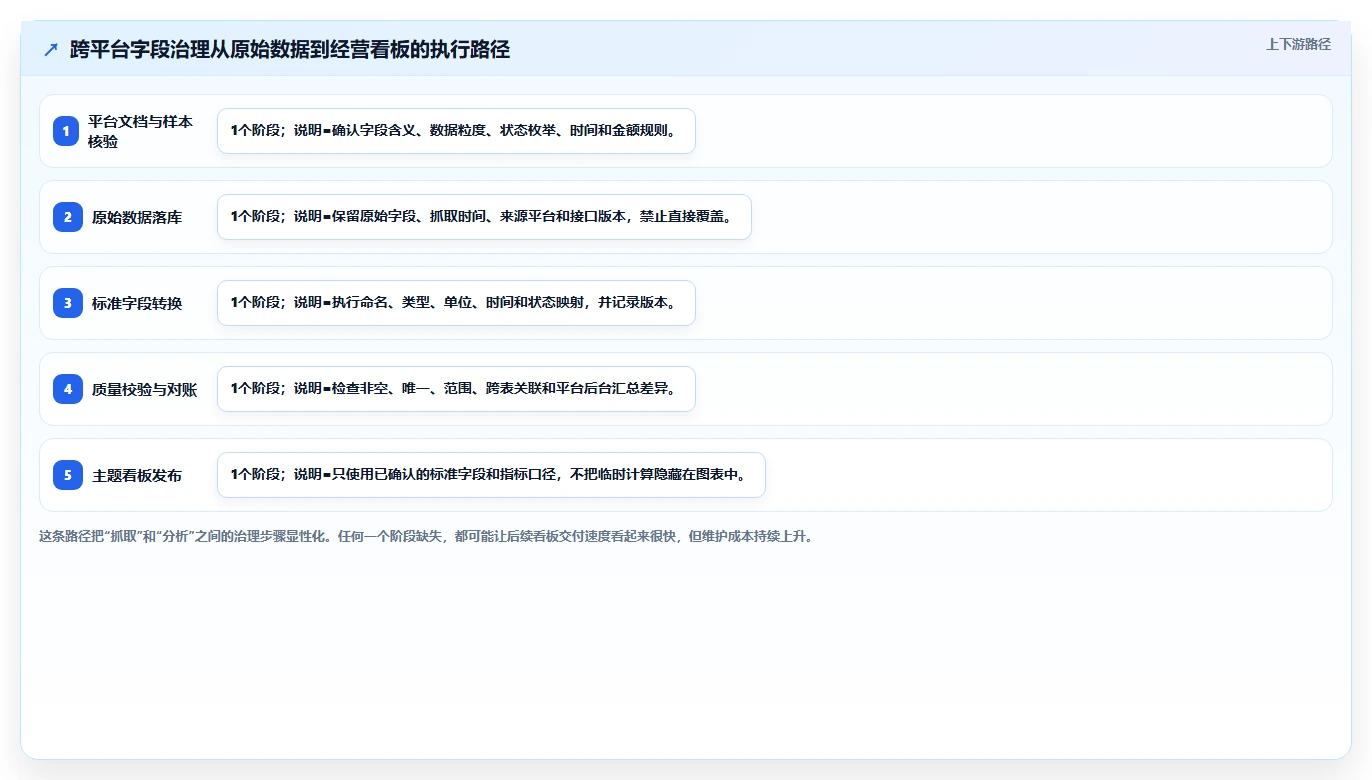1372x780 pixels.
Task: Click the step 1 number badge
Action: [x=67, y=131]
